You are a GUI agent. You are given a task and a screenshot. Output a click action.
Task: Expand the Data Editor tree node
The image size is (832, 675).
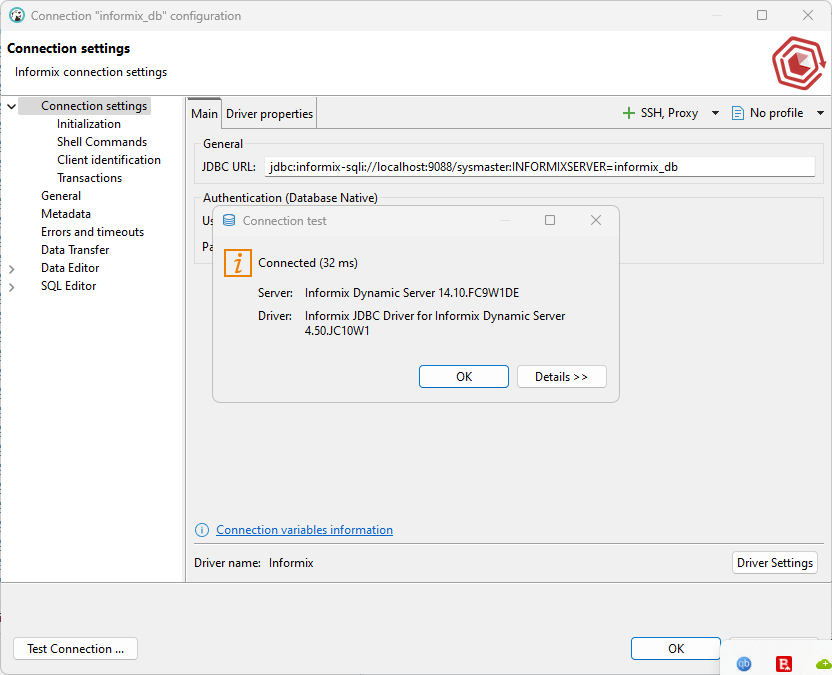[x=12, y=268]
